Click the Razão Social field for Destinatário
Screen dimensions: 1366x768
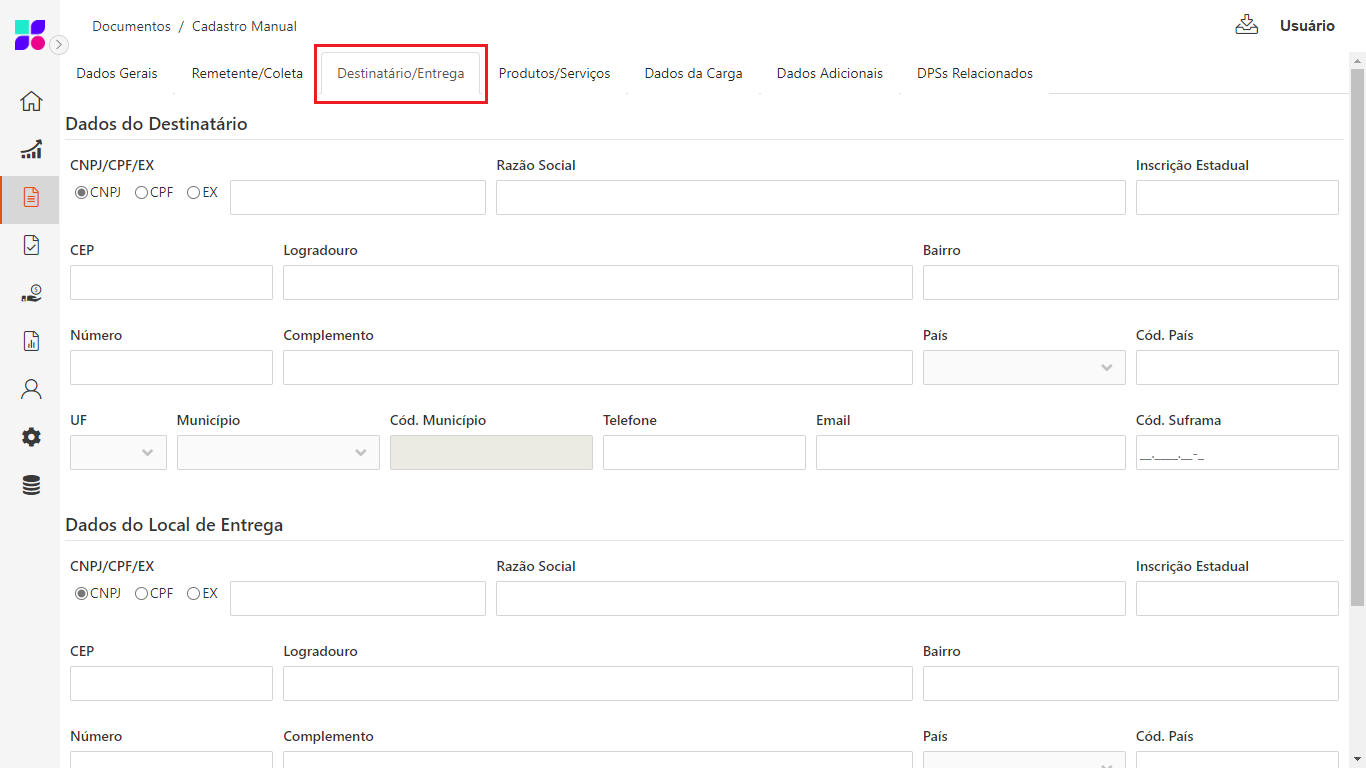tap(810, 198)
